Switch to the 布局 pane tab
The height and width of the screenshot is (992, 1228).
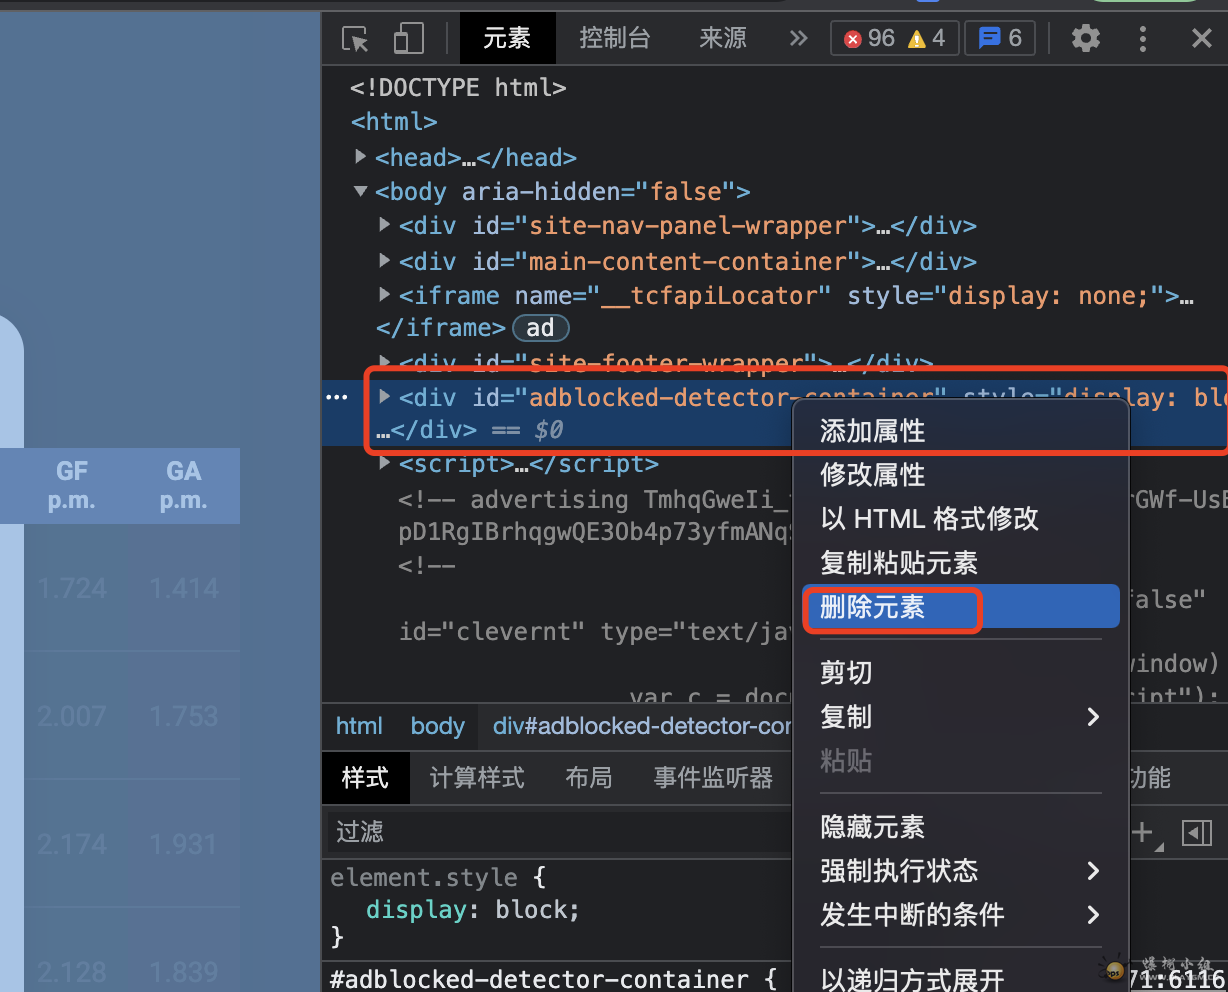tap(589, 778)
